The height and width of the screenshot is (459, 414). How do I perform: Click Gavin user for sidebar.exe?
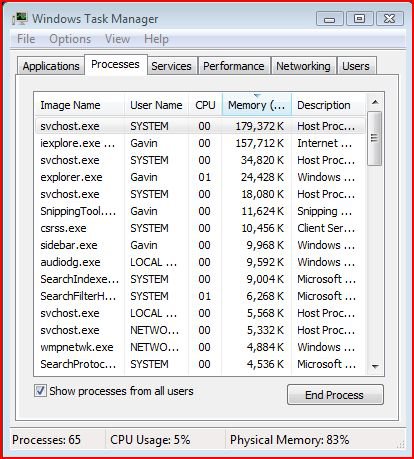pyautogui.click(x=144, y=245)
